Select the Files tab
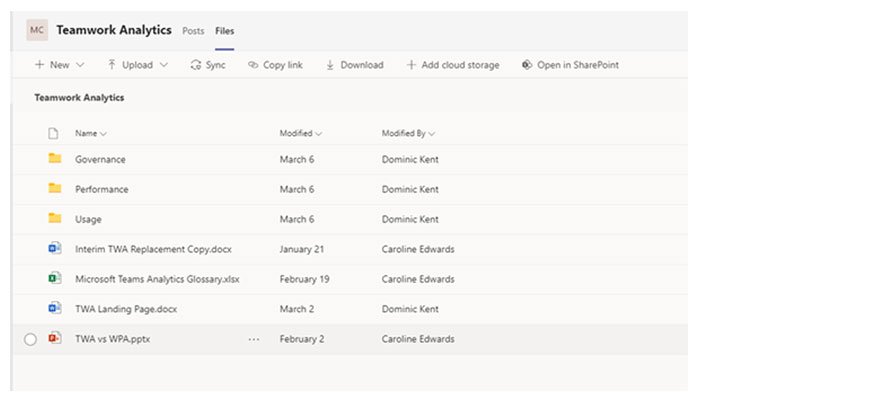This screenshot has width=881, height=398. tap(225, 31)
